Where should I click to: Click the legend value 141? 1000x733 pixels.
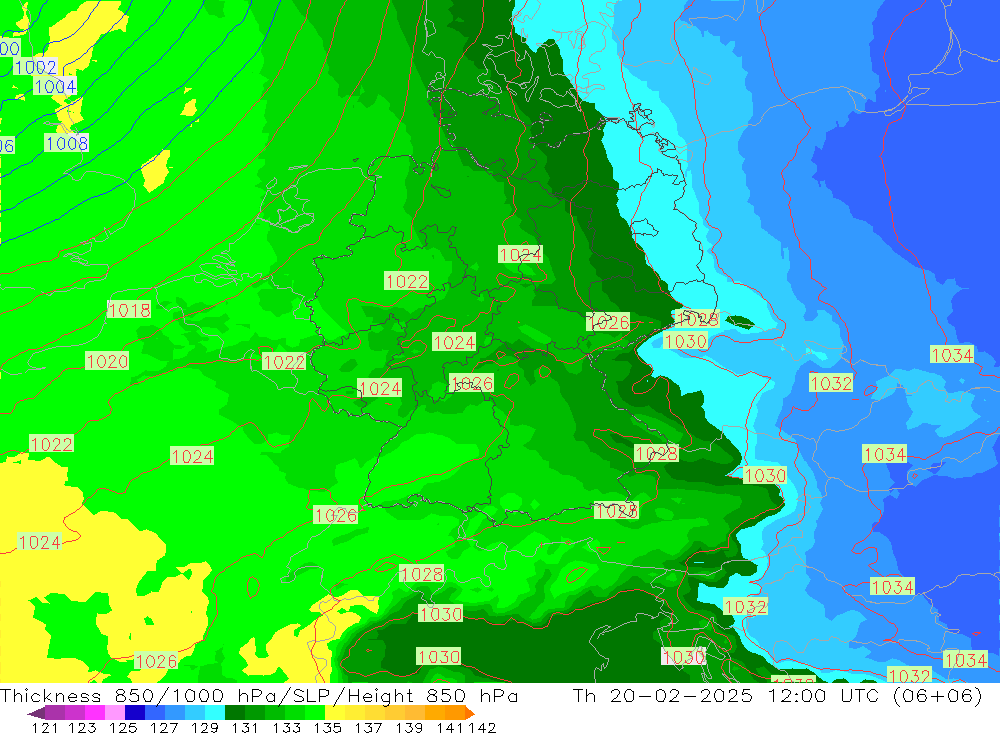point(450,727)
